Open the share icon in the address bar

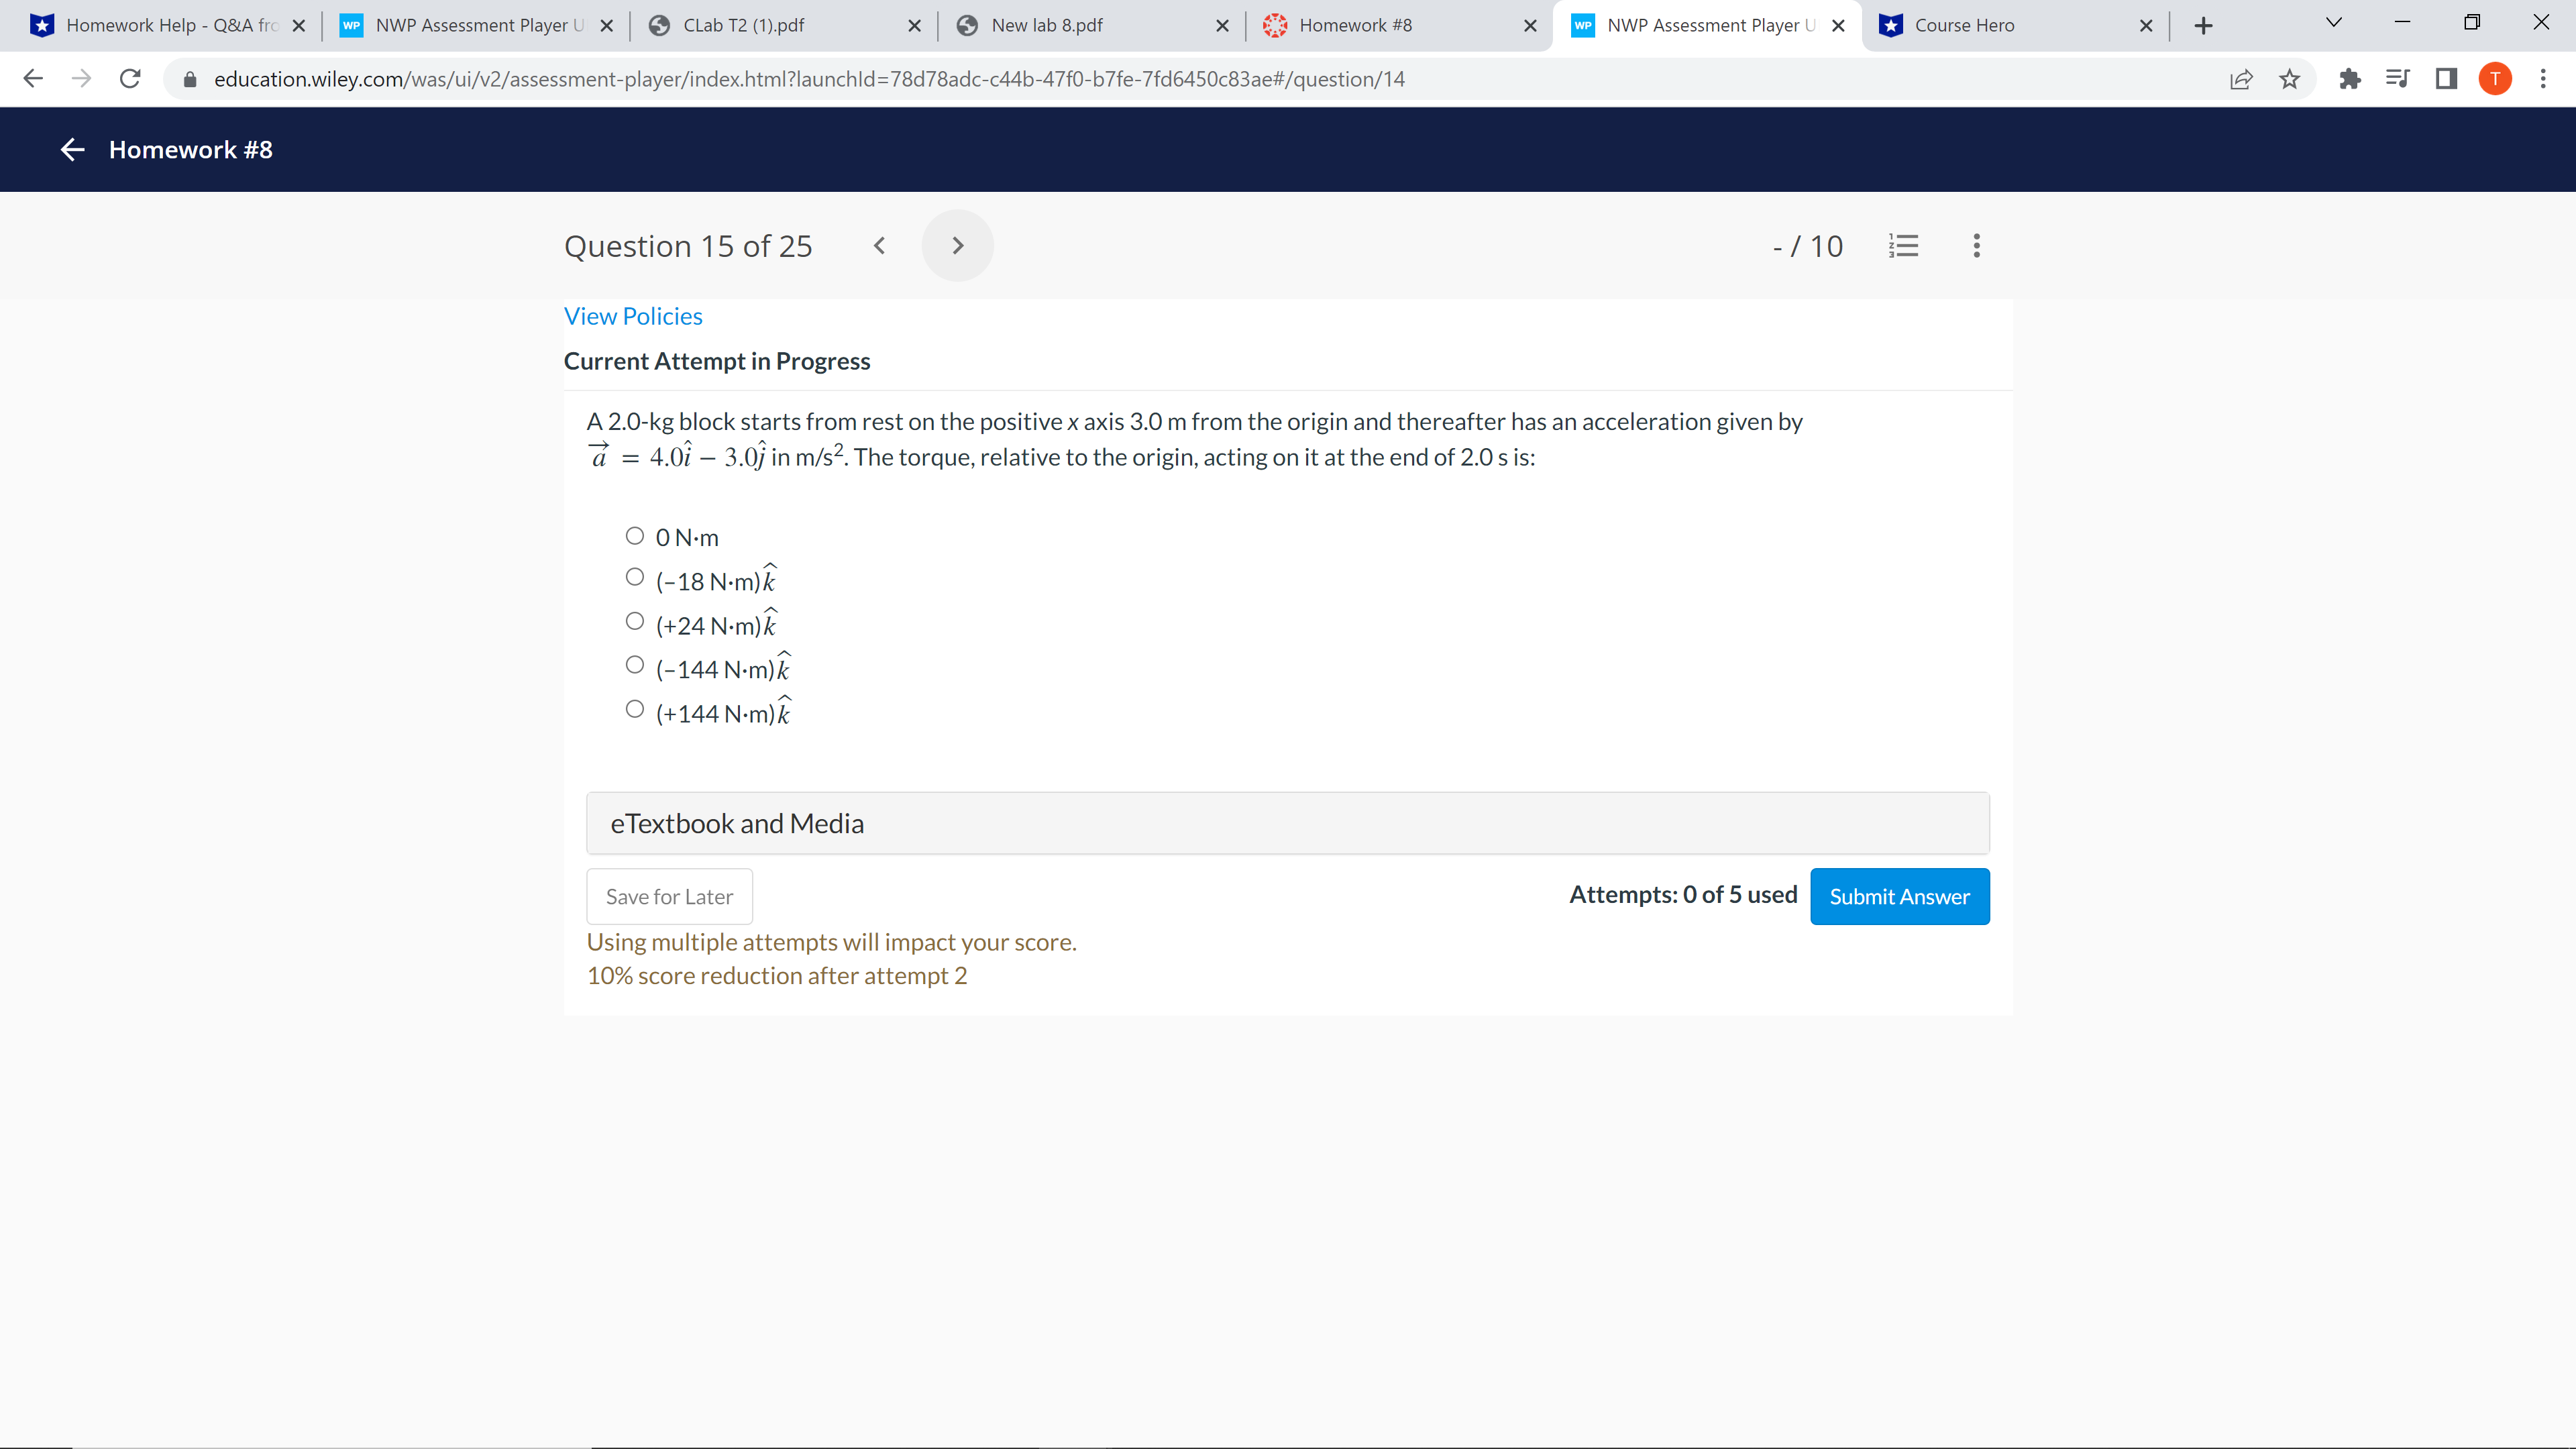(x=2241, y=79)
